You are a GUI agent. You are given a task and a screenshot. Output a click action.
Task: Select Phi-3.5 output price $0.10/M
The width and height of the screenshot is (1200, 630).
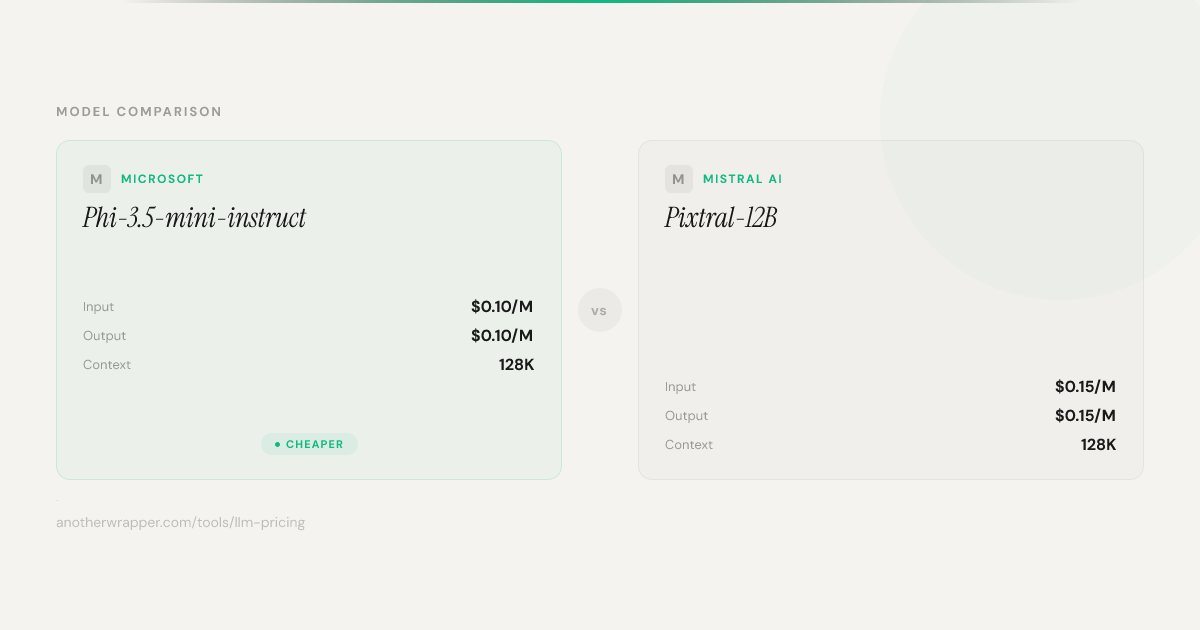point(502,336)
